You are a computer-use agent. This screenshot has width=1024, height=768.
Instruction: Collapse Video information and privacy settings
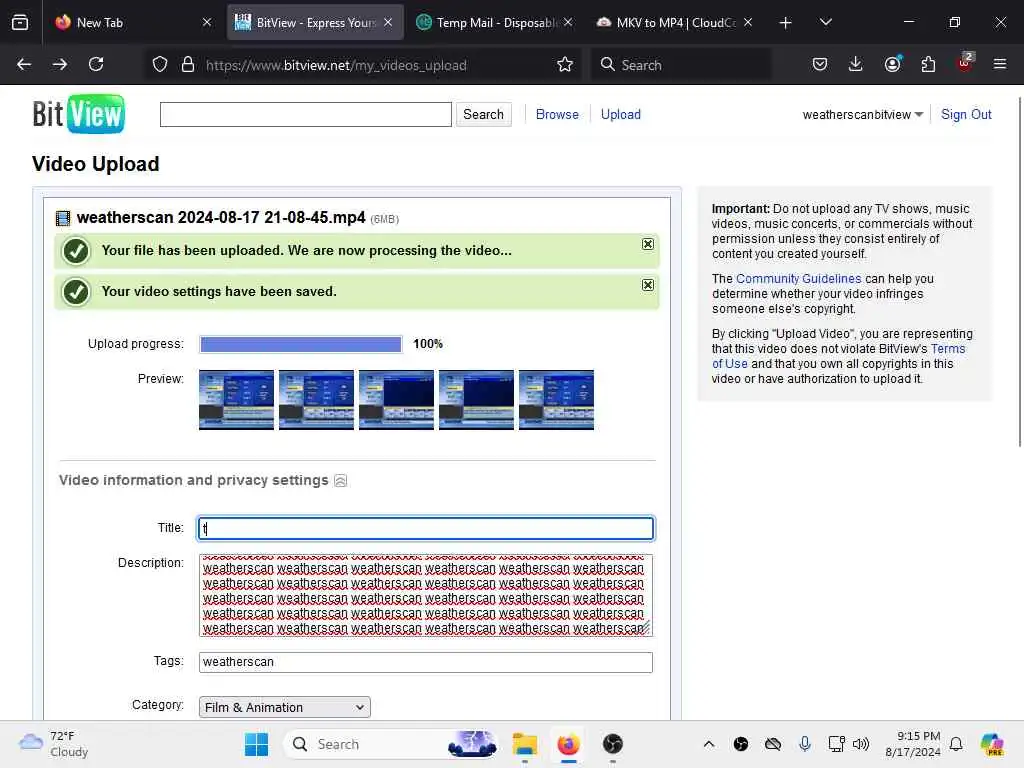click(340, 481)
